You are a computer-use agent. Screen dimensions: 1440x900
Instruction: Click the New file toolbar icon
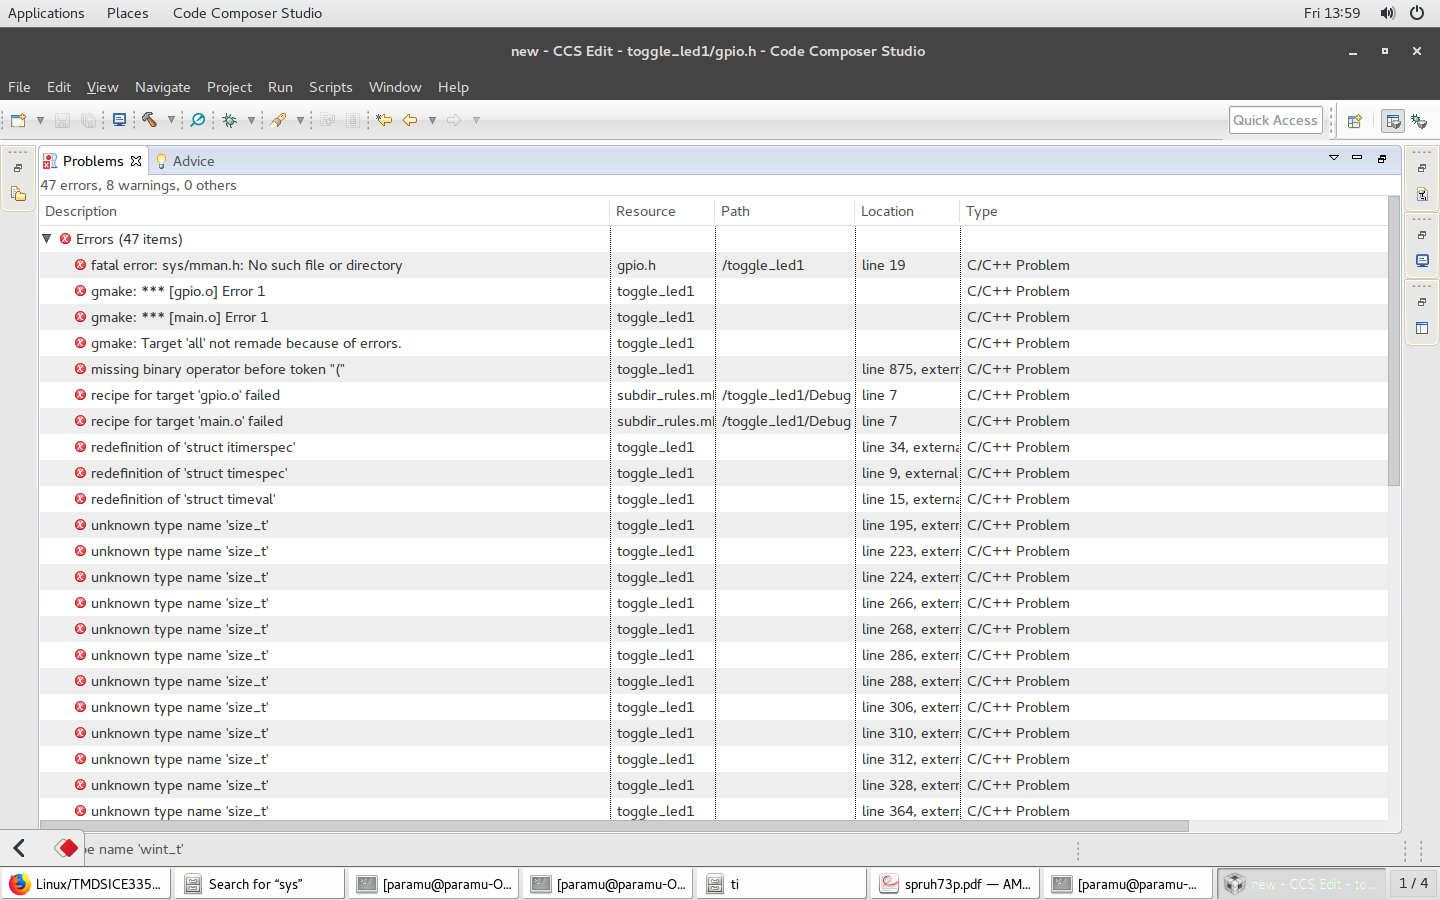click(18, 120)
